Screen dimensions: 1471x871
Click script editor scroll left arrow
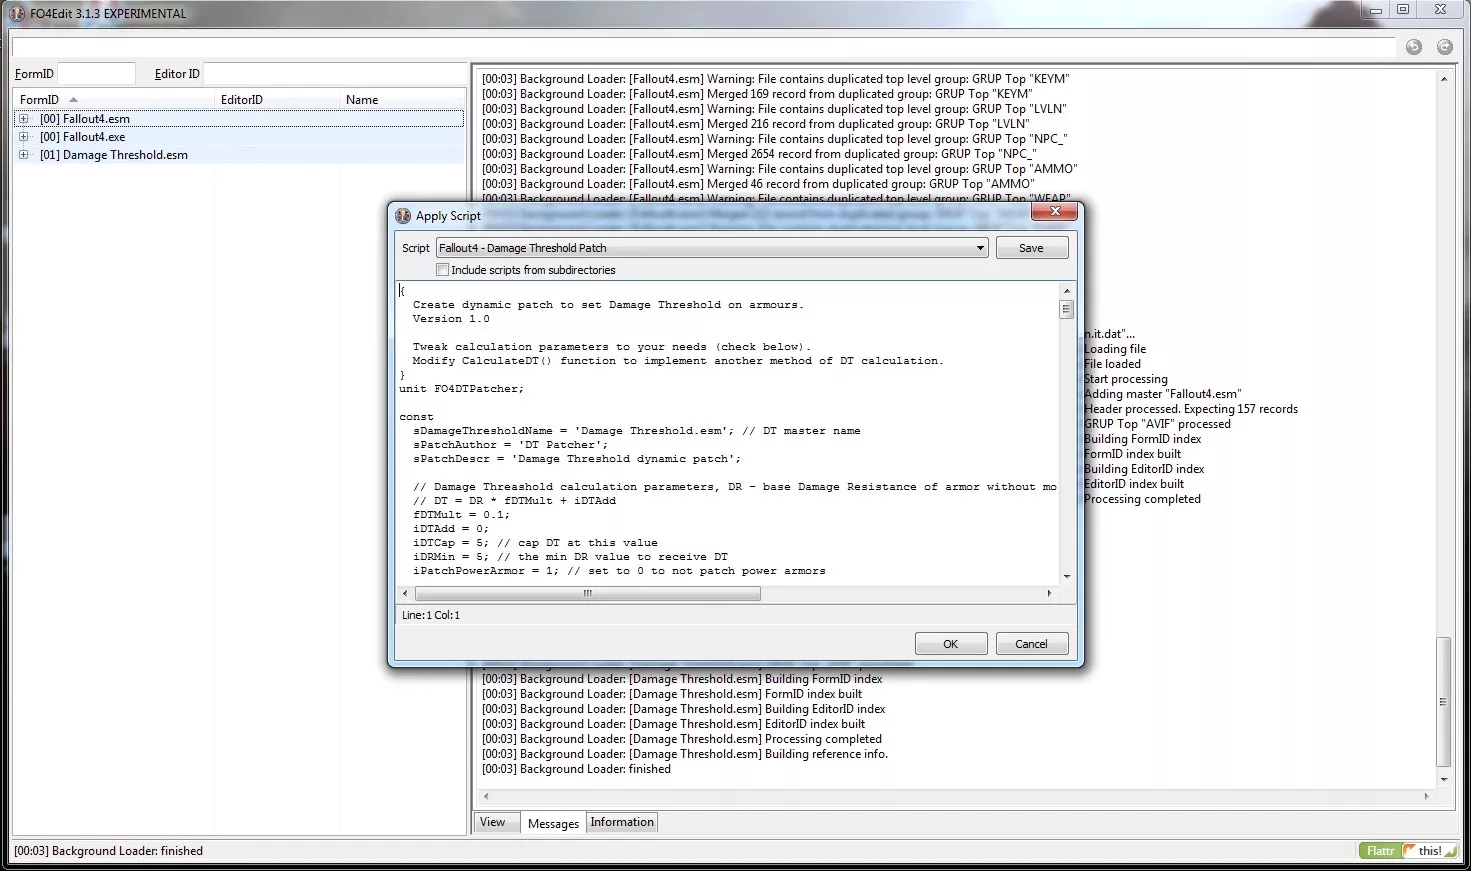tap(405, 593)
